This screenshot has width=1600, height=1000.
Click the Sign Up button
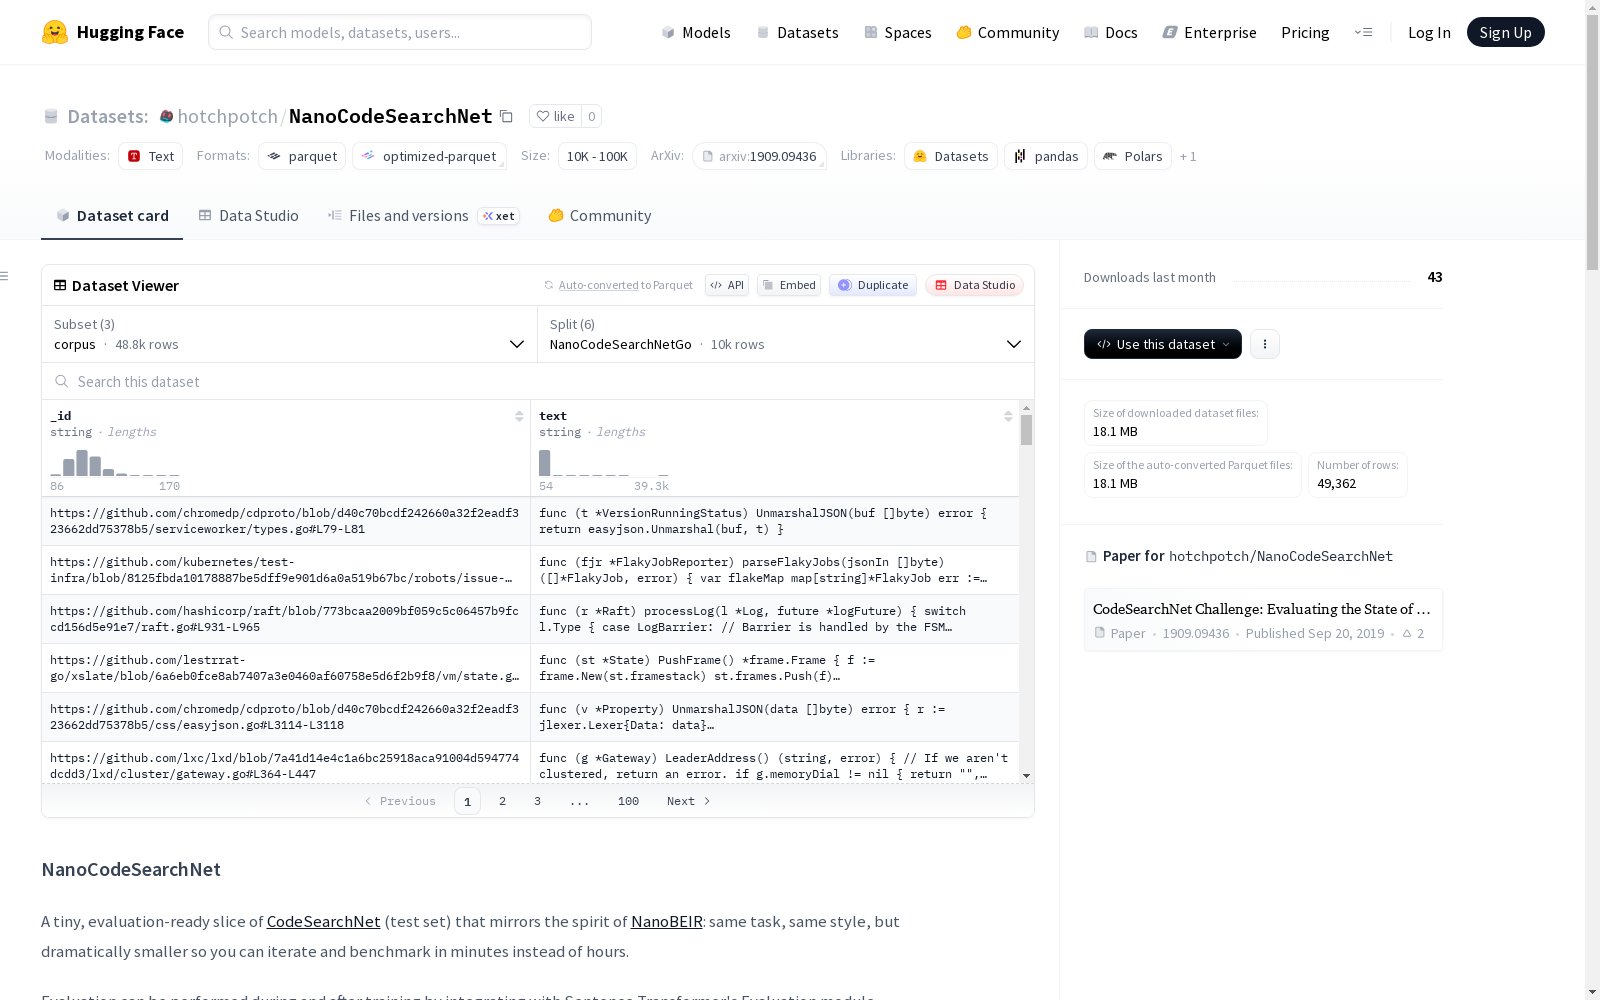1505,32
